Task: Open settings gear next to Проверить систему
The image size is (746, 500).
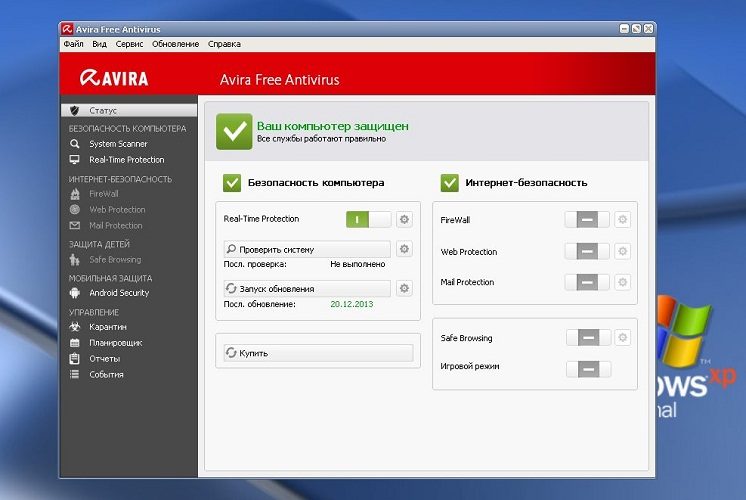Action: pos(404,249)
